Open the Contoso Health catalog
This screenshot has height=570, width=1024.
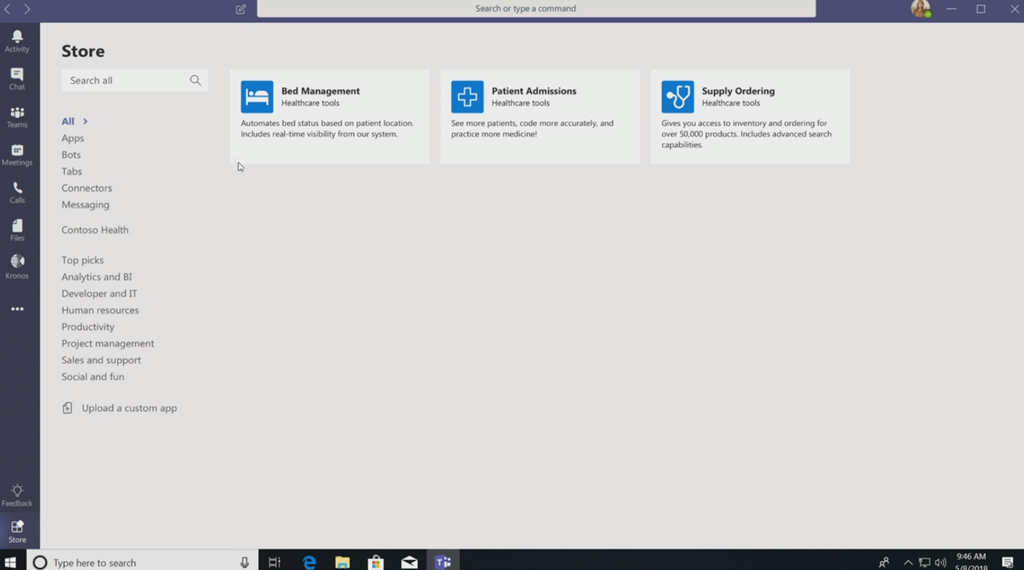(95, 230)
